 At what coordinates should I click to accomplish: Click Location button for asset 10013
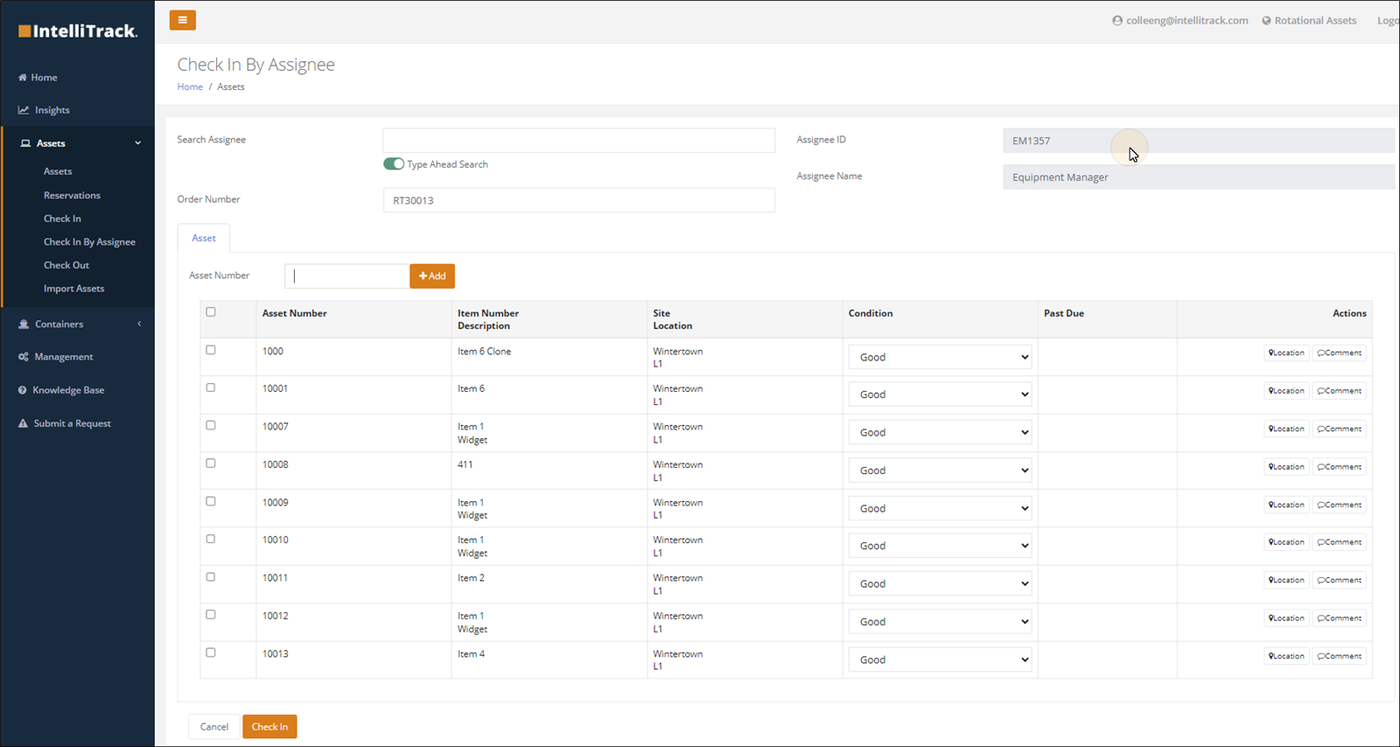click(x=1286, y=656)
